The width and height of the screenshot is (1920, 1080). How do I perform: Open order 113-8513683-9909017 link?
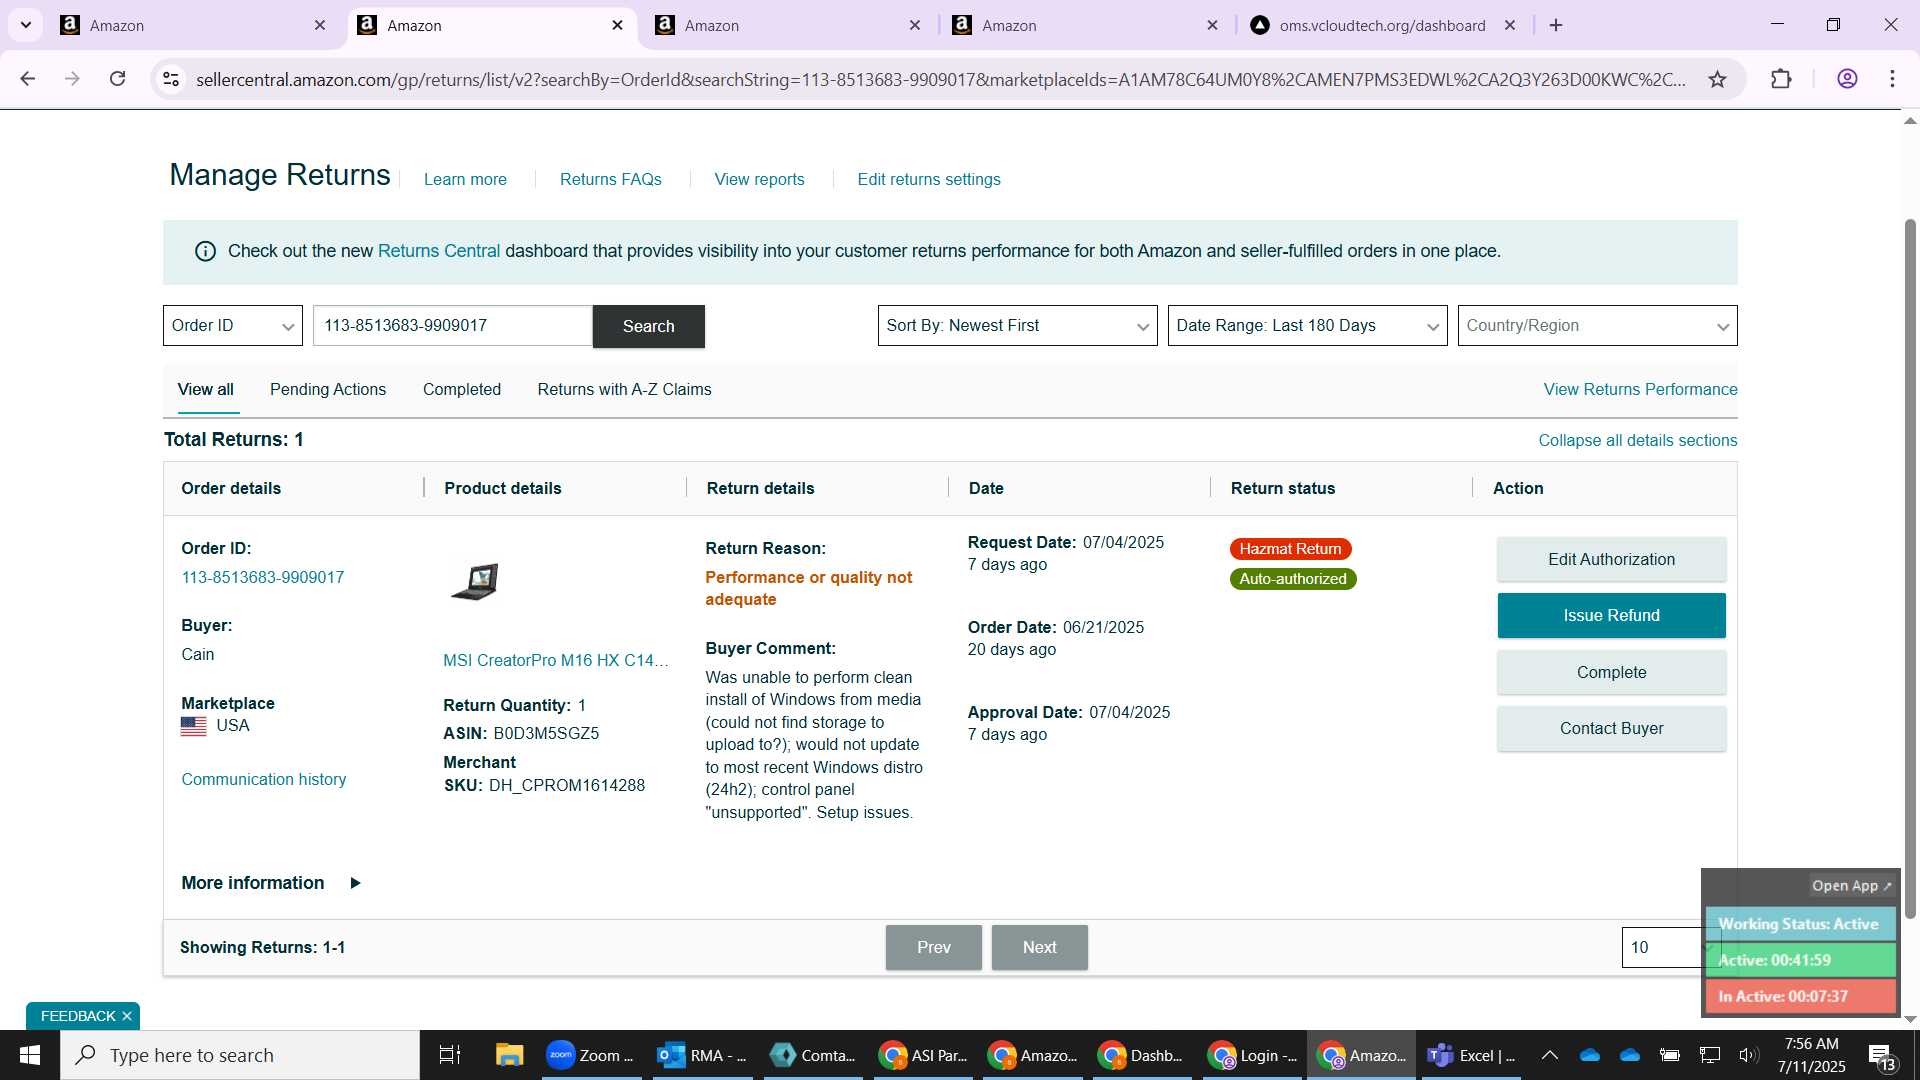(262, 578)
